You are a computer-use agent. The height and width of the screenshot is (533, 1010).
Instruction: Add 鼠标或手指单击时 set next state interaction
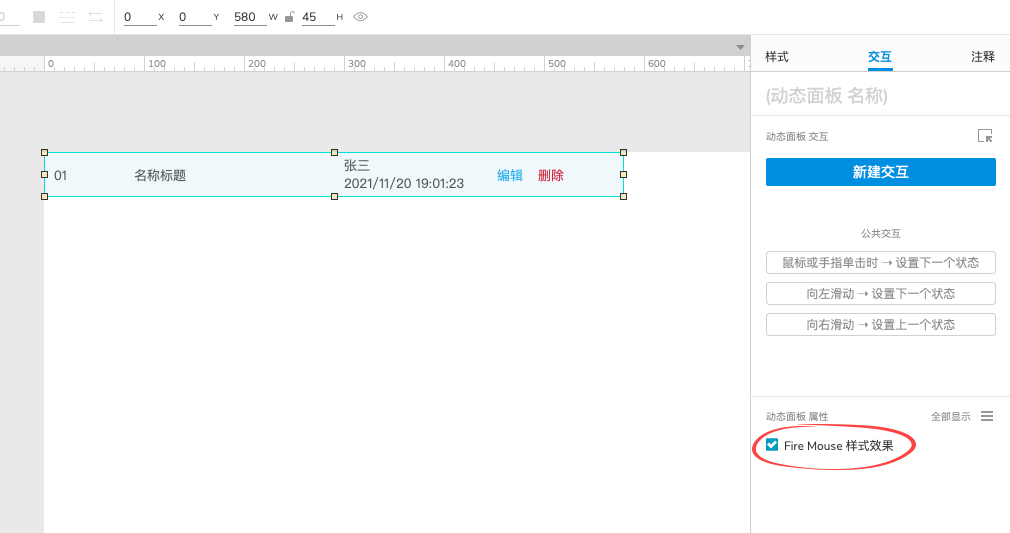pyautogui.click(x=880, y=263)
